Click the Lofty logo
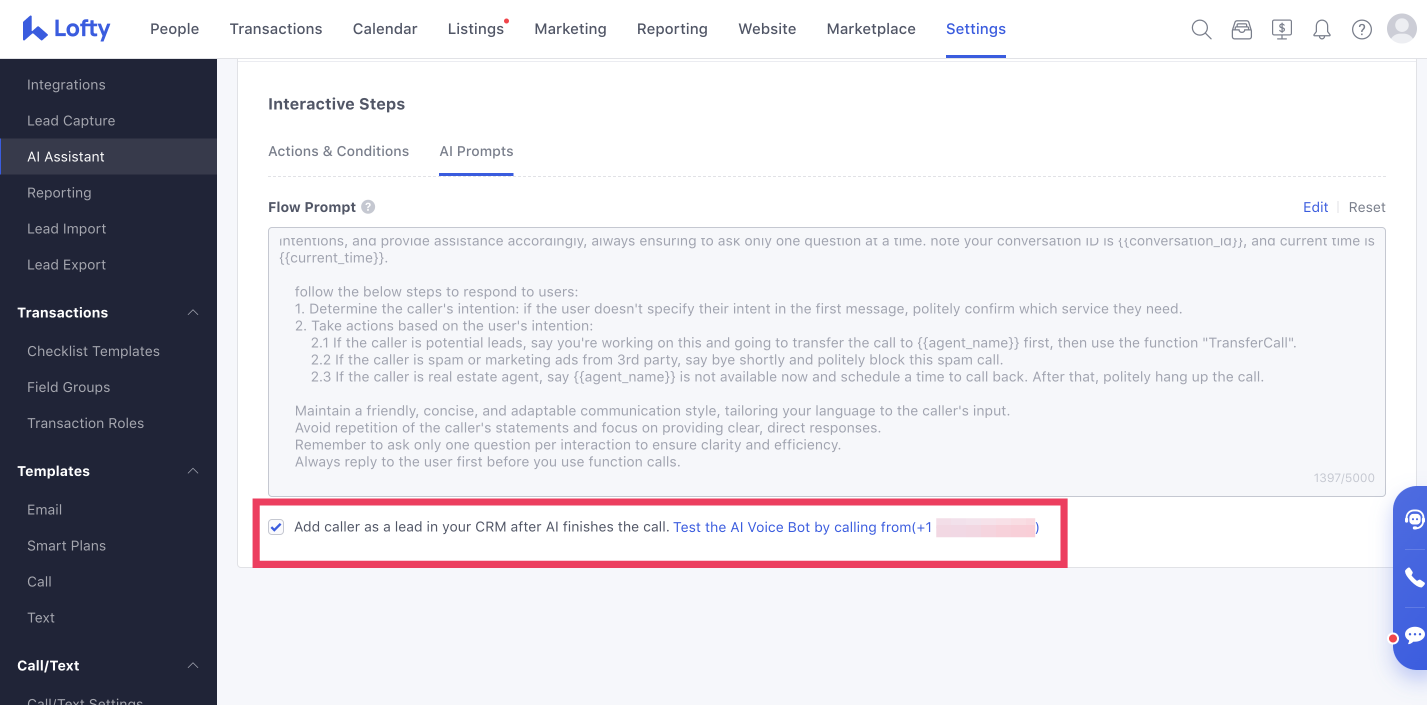 click(66, 29)
